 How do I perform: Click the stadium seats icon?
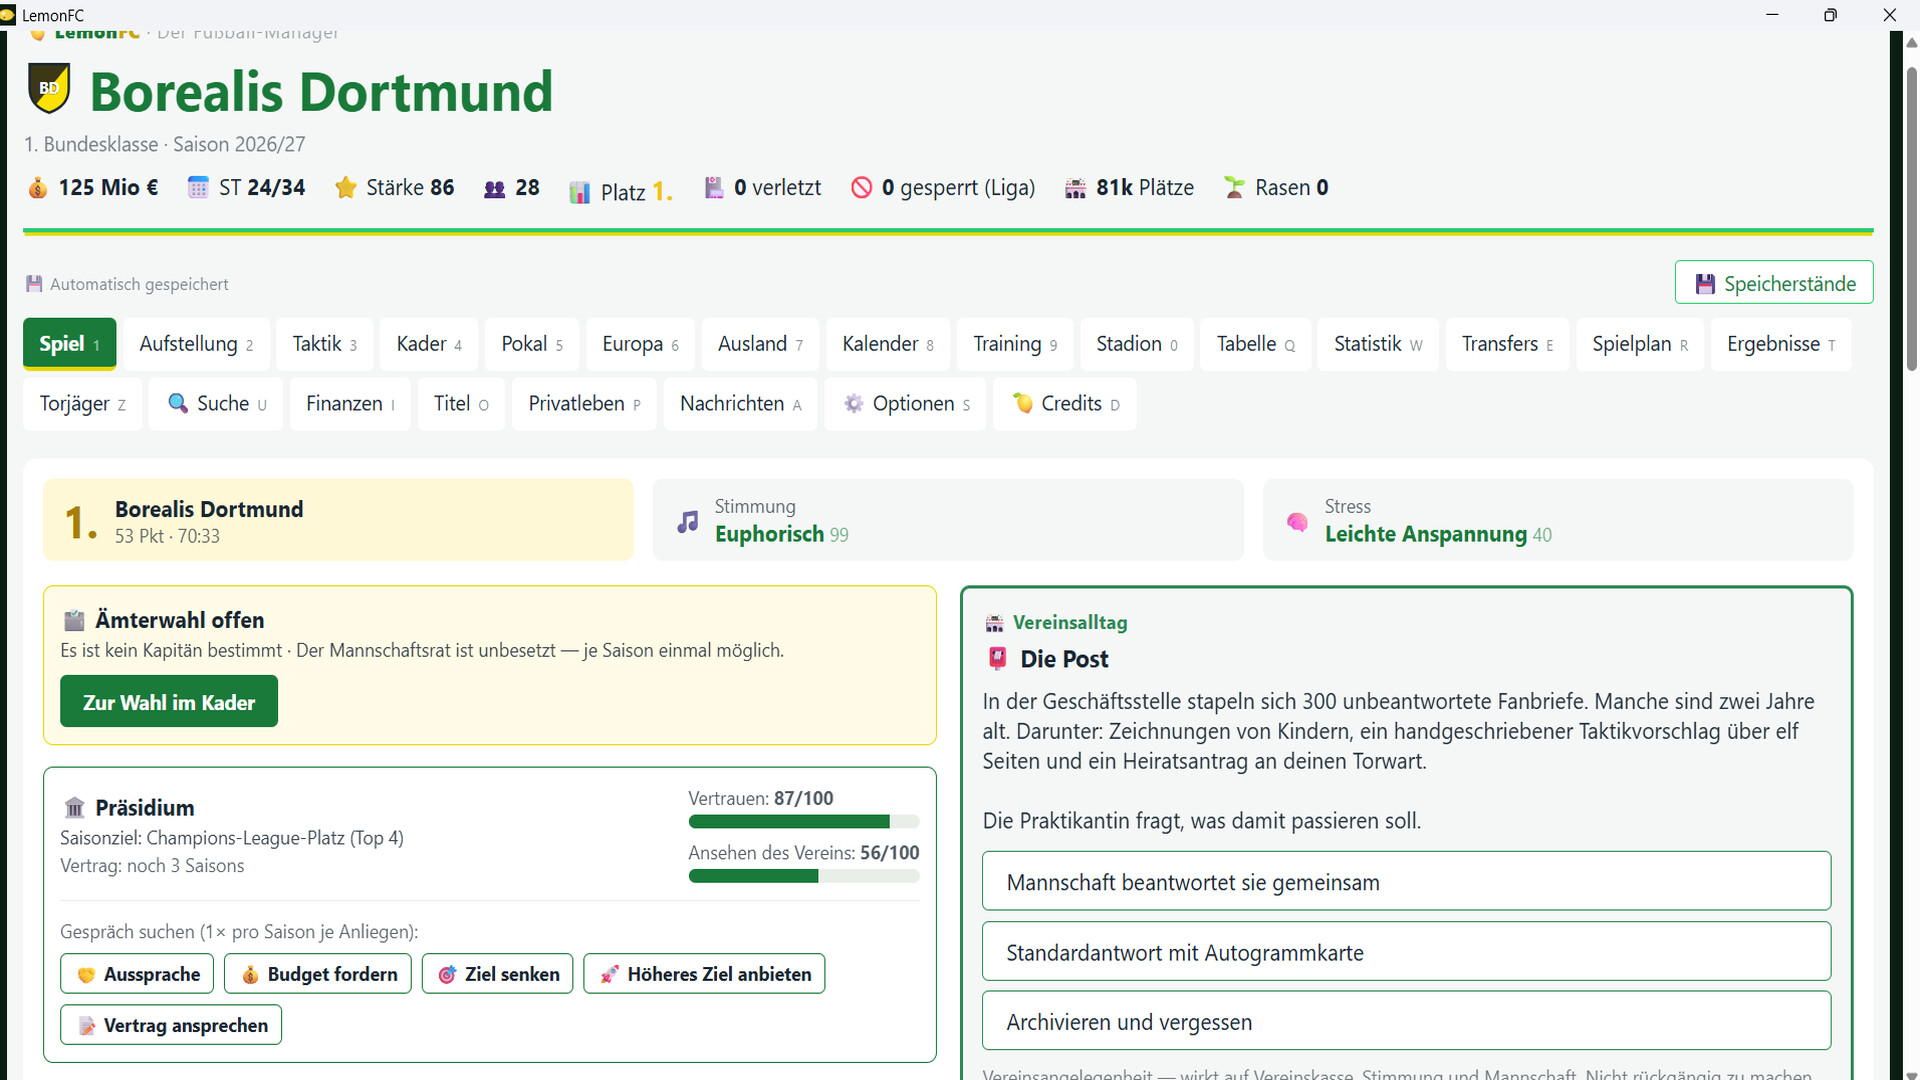(x=1076, y=188)
